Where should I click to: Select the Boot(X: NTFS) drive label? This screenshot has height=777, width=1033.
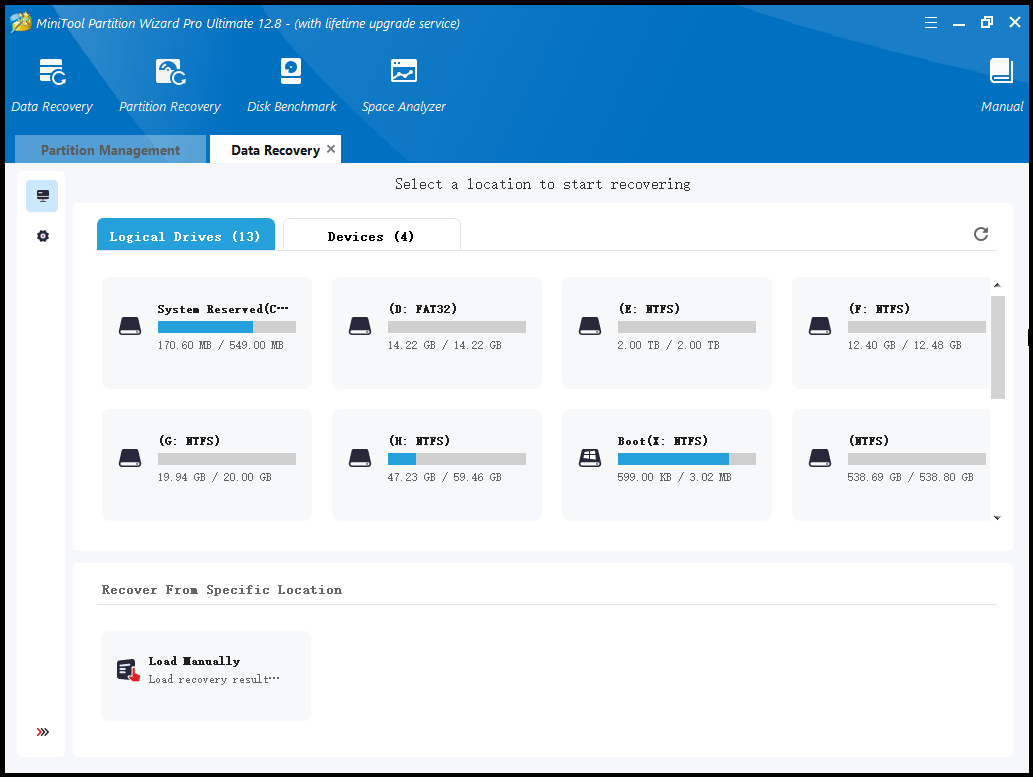(663, 440)
